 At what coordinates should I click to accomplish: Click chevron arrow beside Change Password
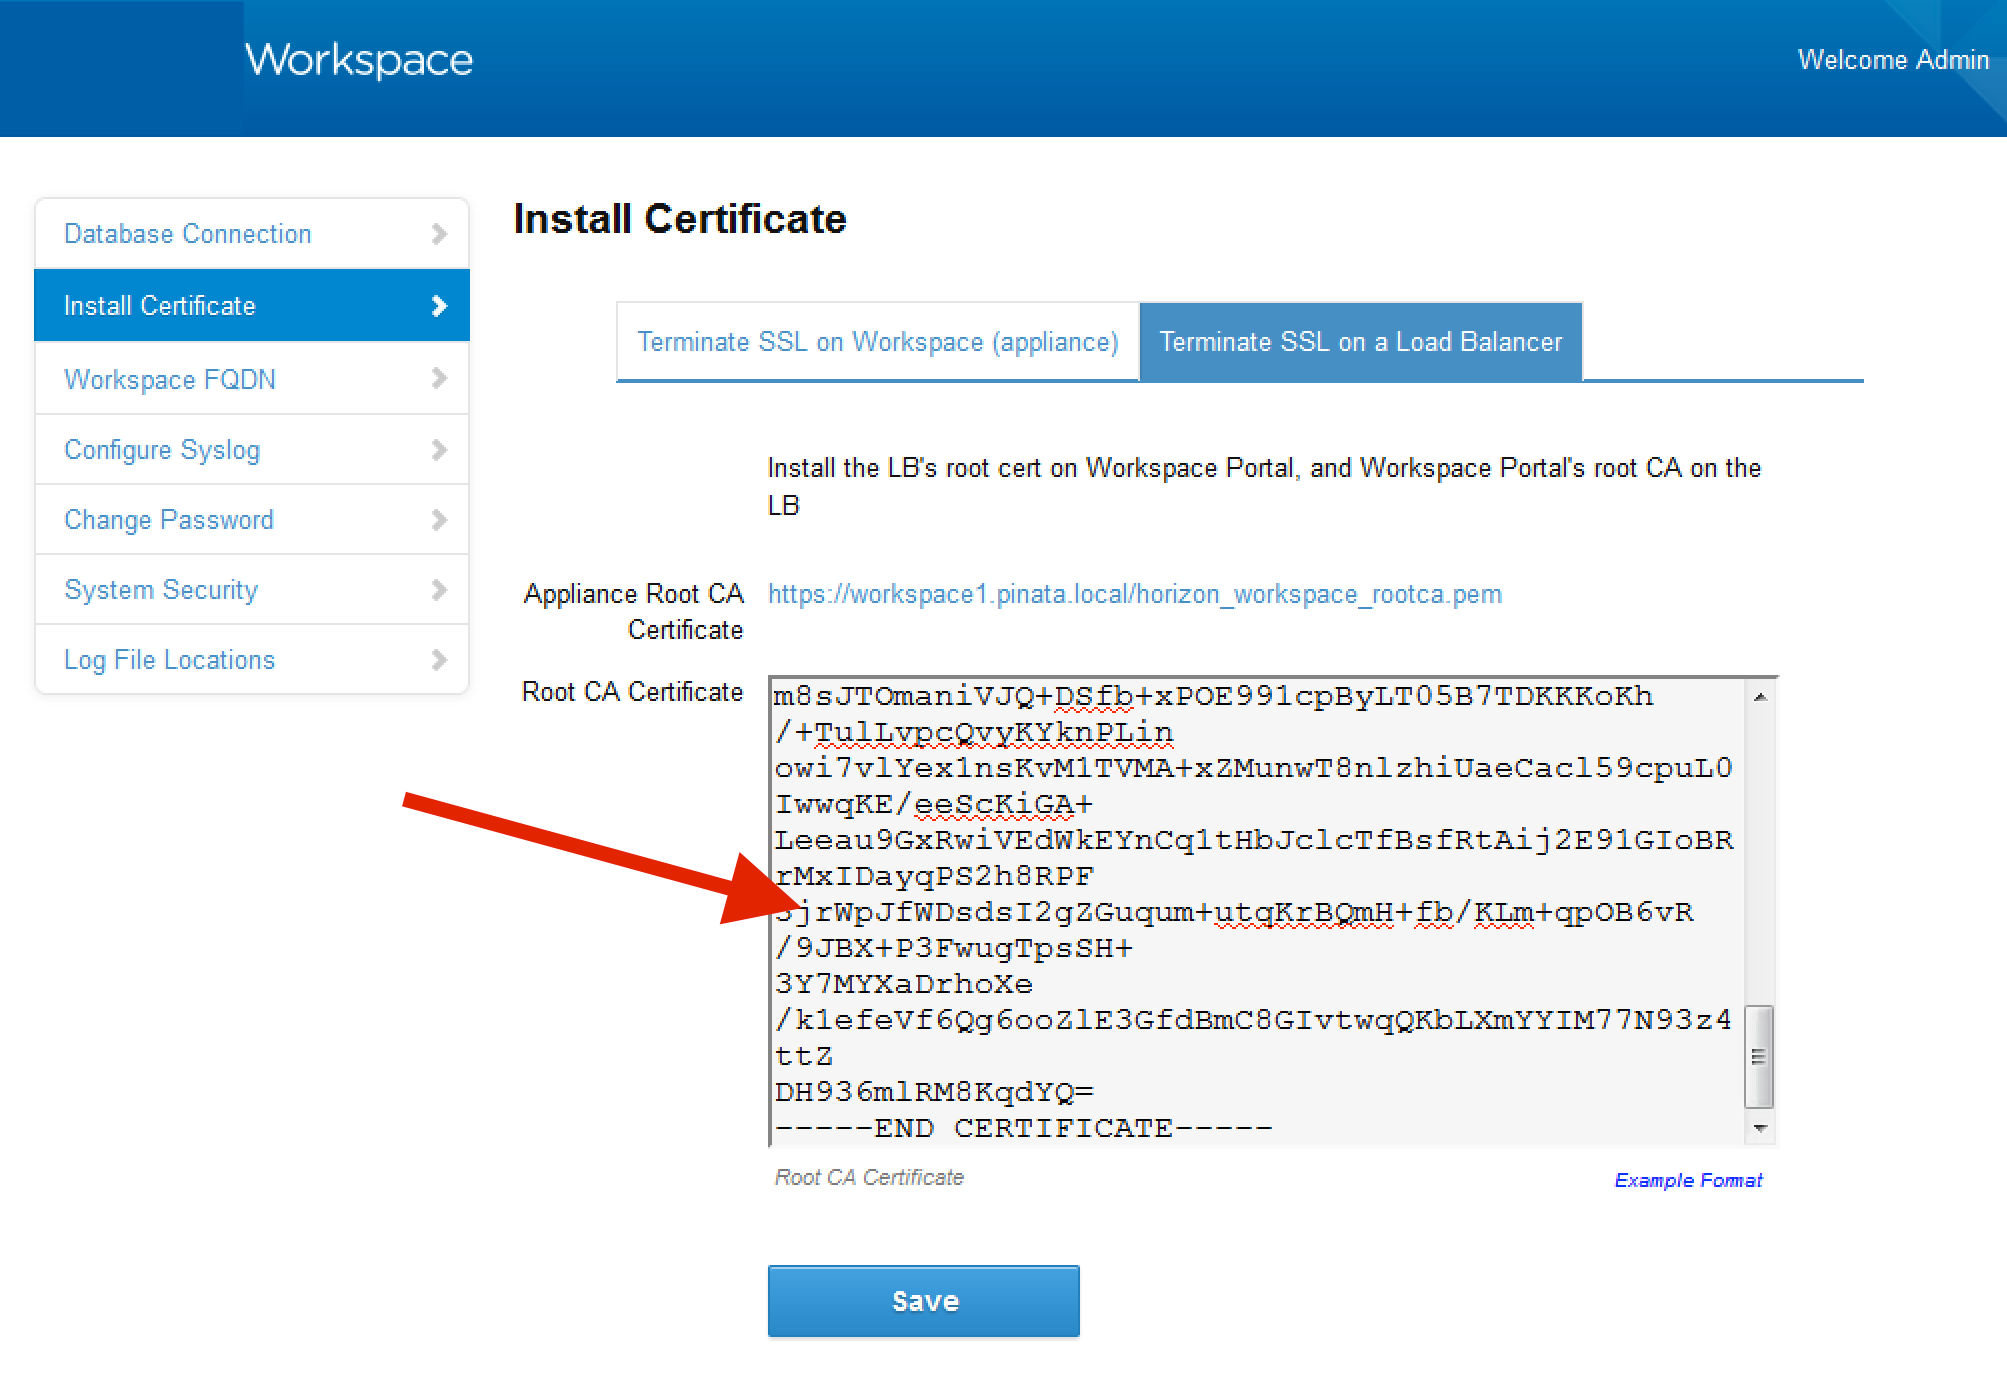click(438, 520)
